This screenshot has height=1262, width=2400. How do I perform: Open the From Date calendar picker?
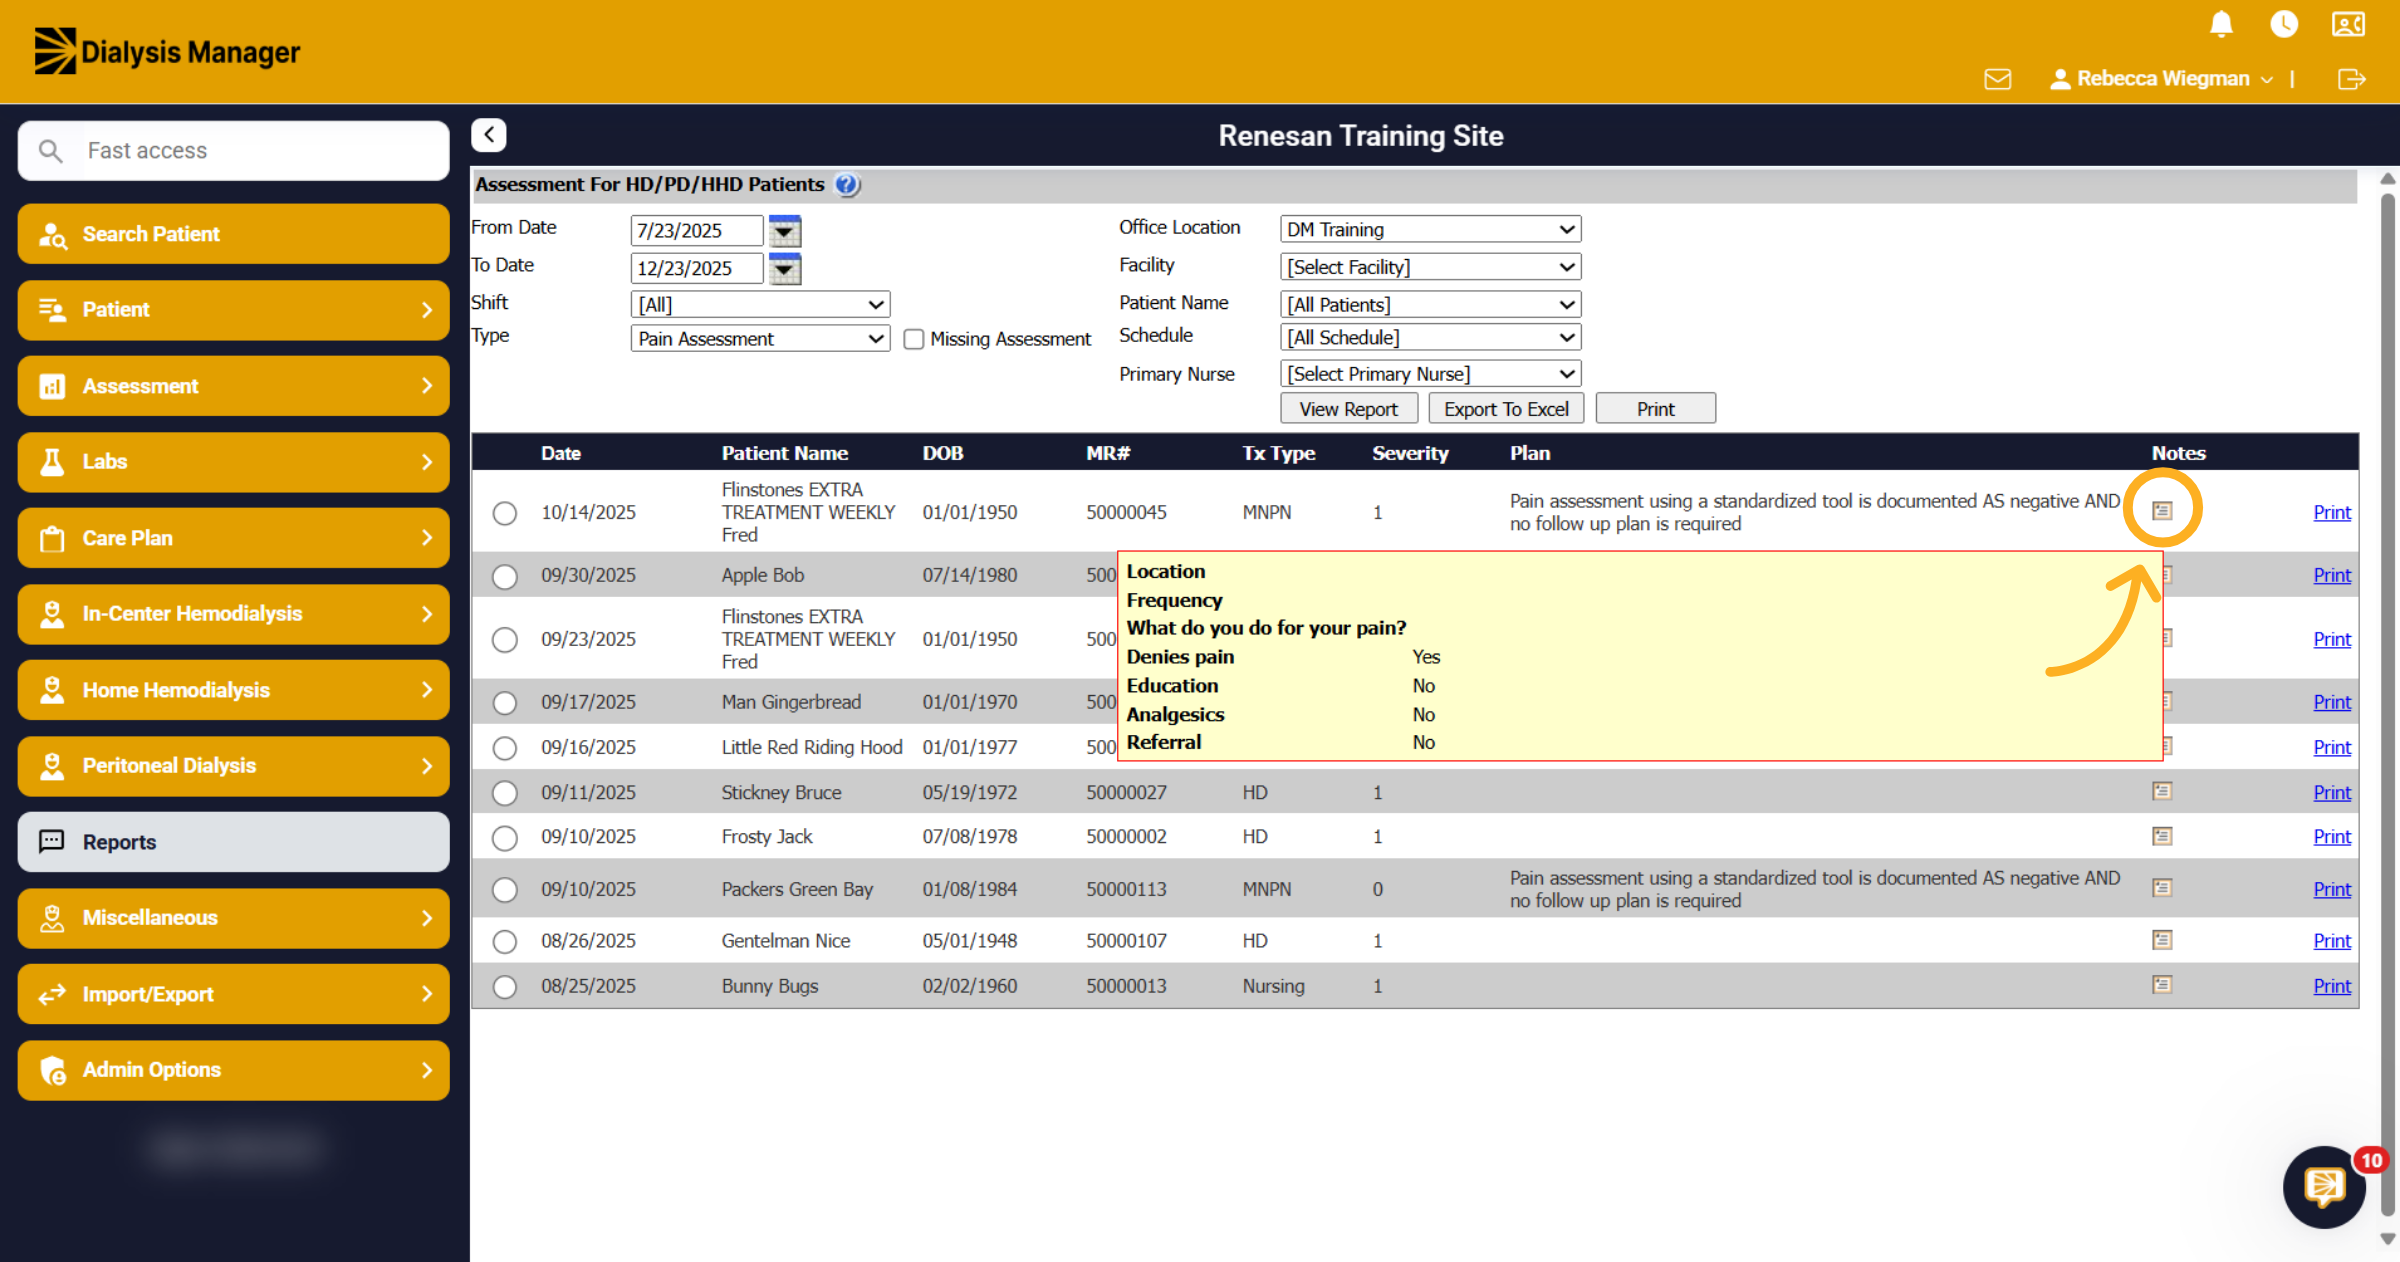[x=785, y=230]
